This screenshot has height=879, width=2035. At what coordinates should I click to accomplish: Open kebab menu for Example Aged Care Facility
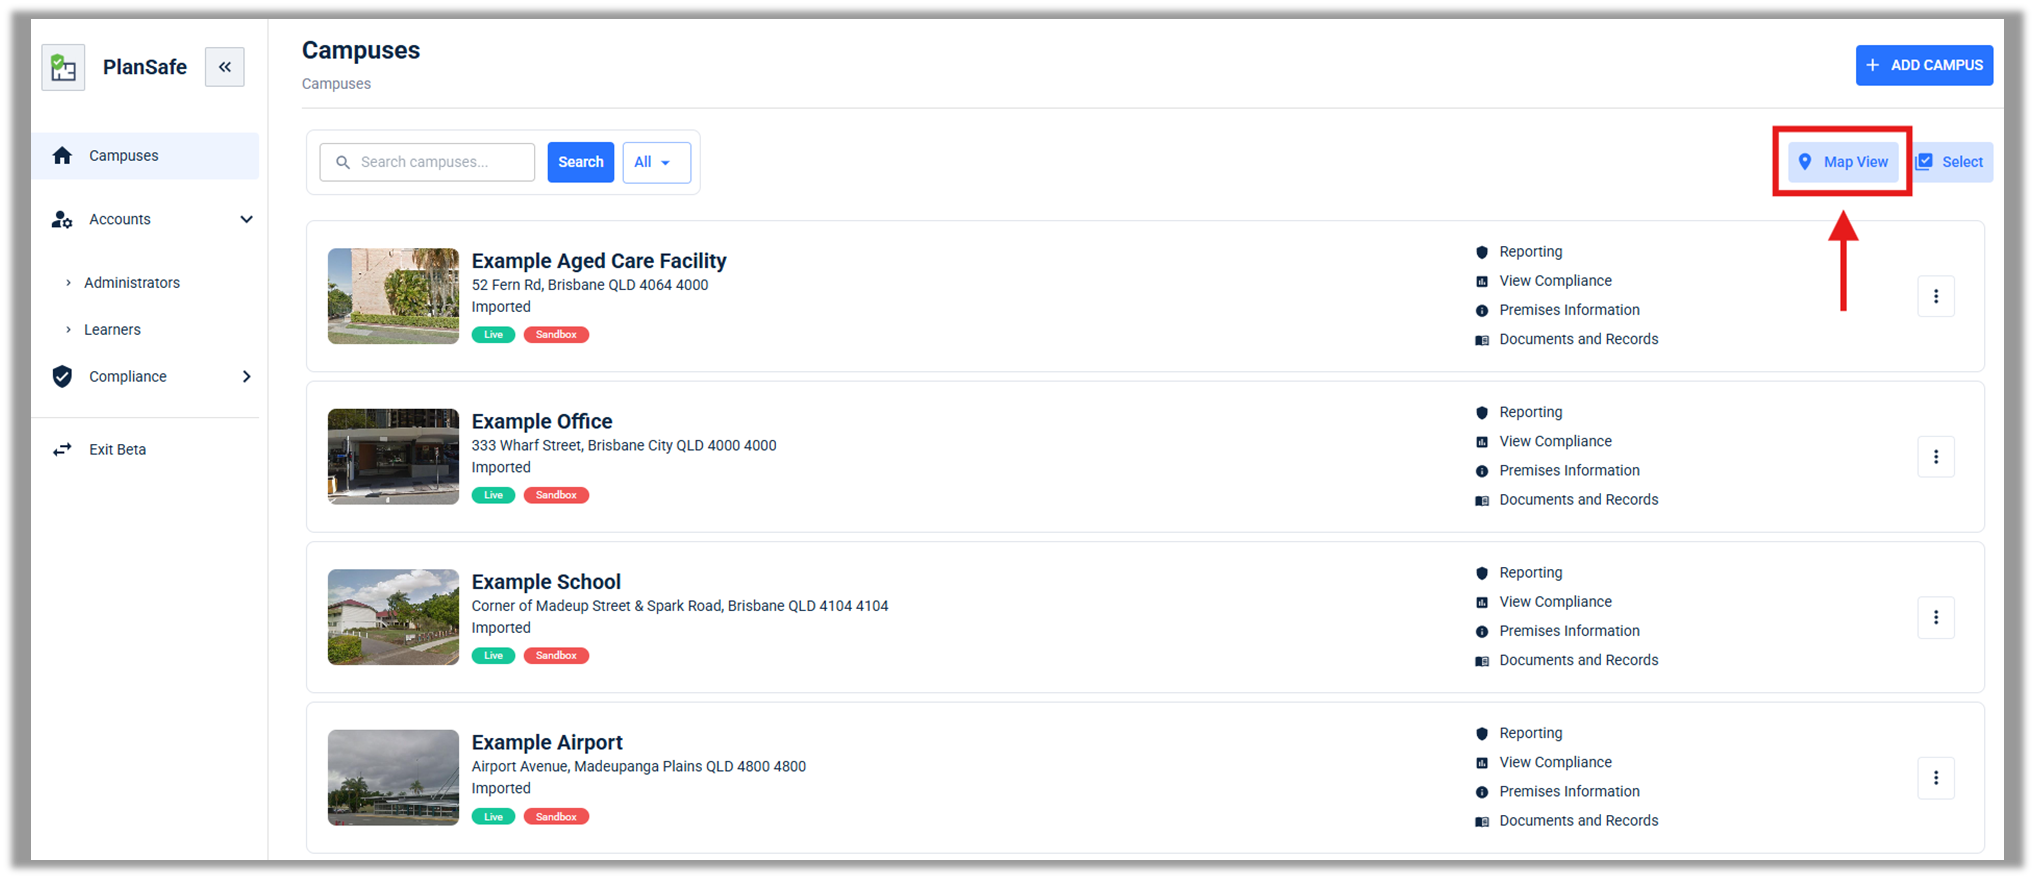[1935, 296]
